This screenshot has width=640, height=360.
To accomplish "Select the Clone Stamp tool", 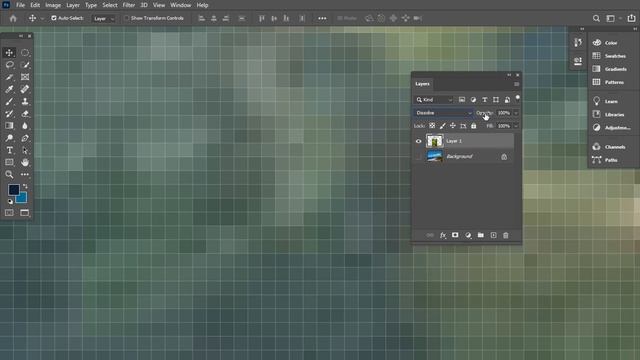I will coord(25,101).
